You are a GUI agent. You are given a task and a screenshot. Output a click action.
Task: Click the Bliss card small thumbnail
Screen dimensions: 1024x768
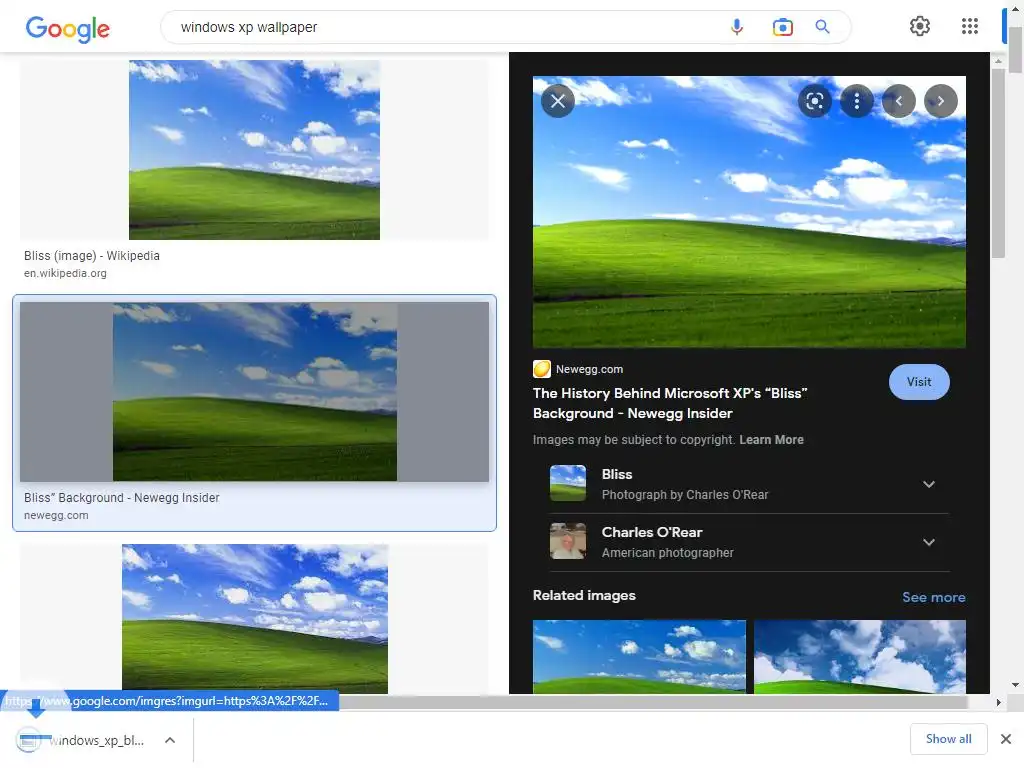pos(568,483)
